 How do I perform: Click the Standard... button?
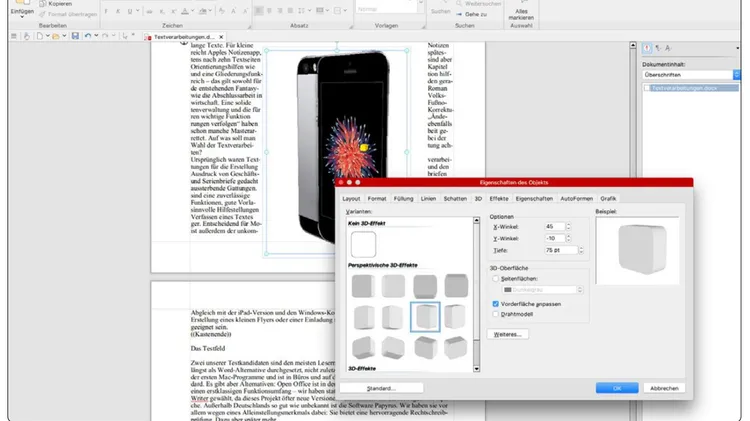381,388
